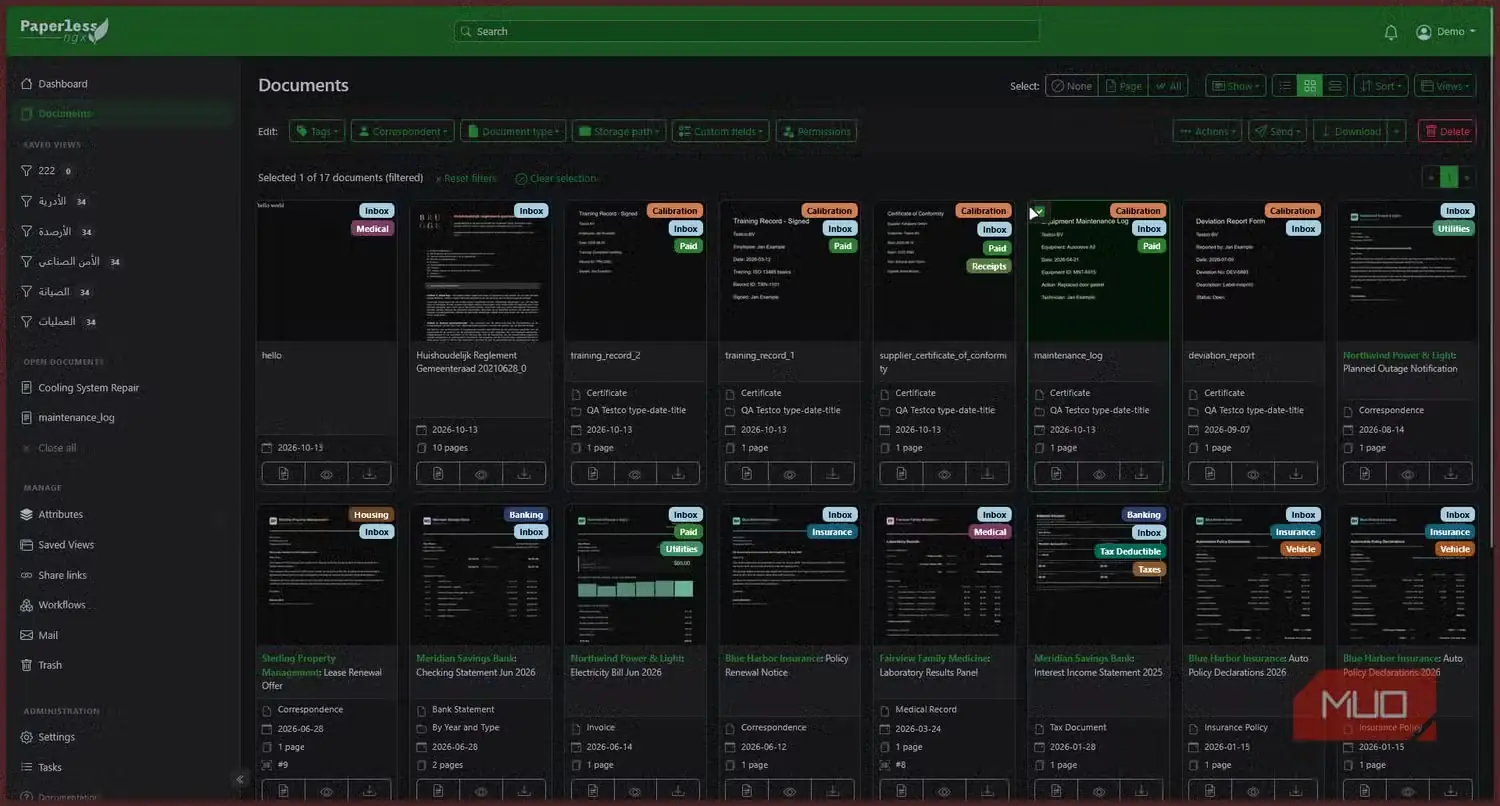Click the Permissions button
The image size is (1500, 806).
[816, 131]
